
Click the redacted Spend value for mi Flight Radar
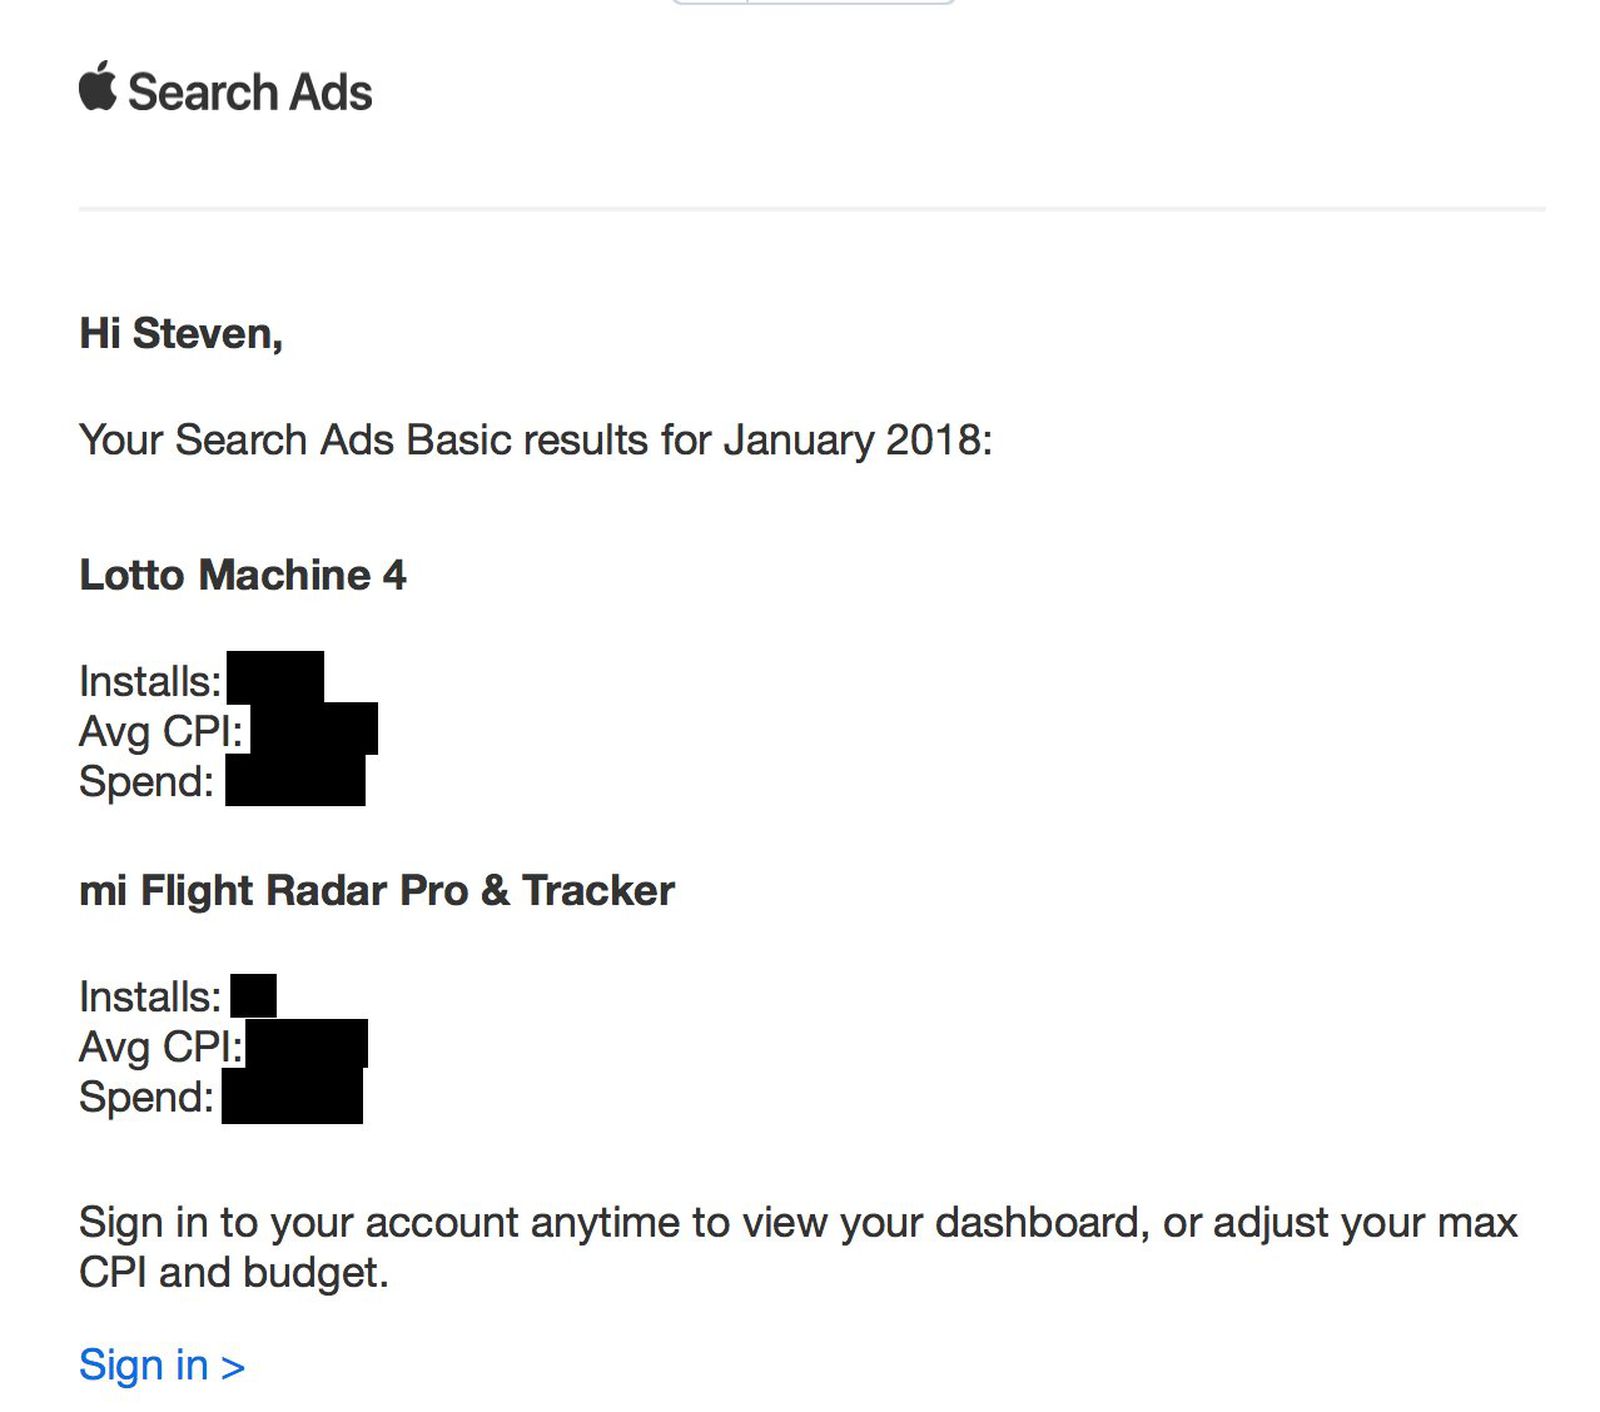[x=292, y=1096]
